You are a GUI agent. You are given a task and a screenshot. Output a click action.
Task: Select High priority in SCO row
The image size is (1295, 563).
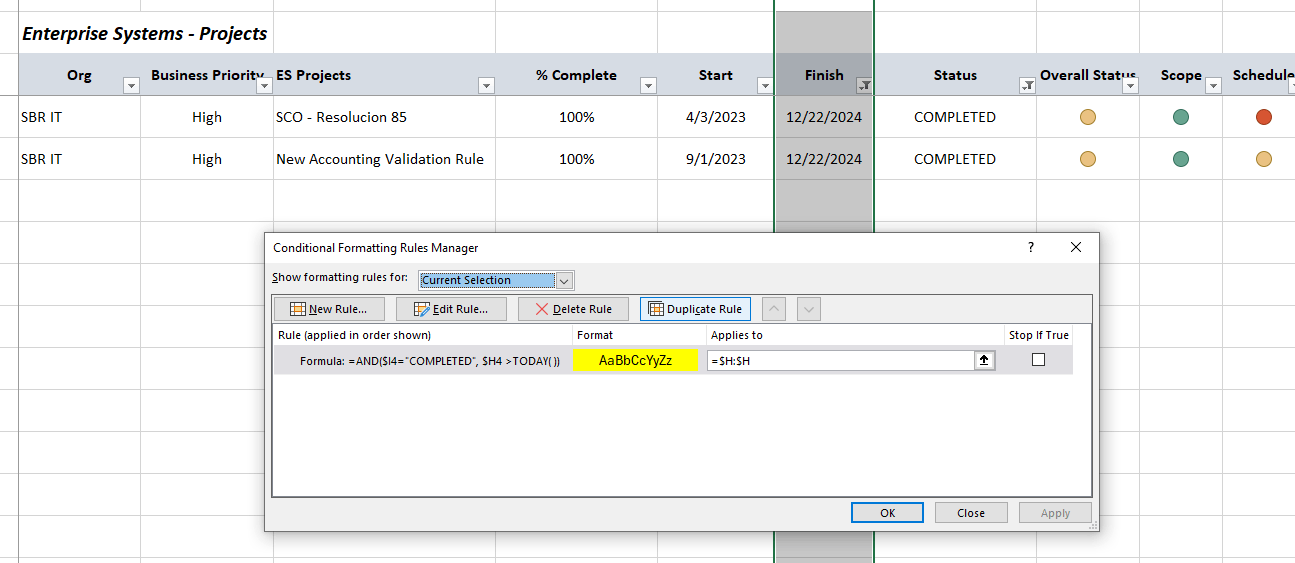pyautogui.click(x=207, y=117)
